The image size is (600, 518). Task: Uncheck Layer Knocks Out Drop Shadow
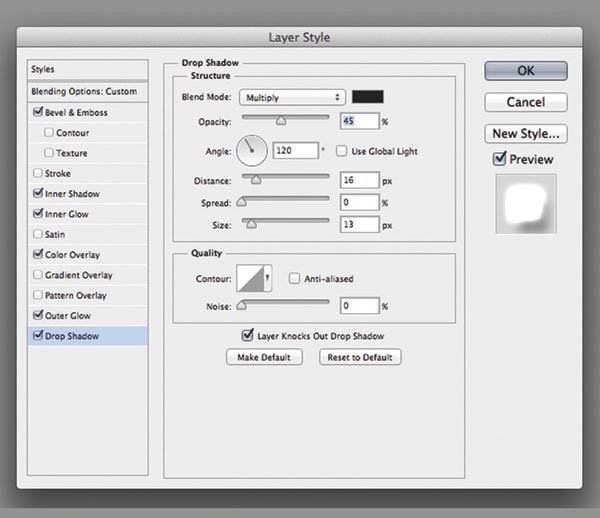[x=248, y=336]
